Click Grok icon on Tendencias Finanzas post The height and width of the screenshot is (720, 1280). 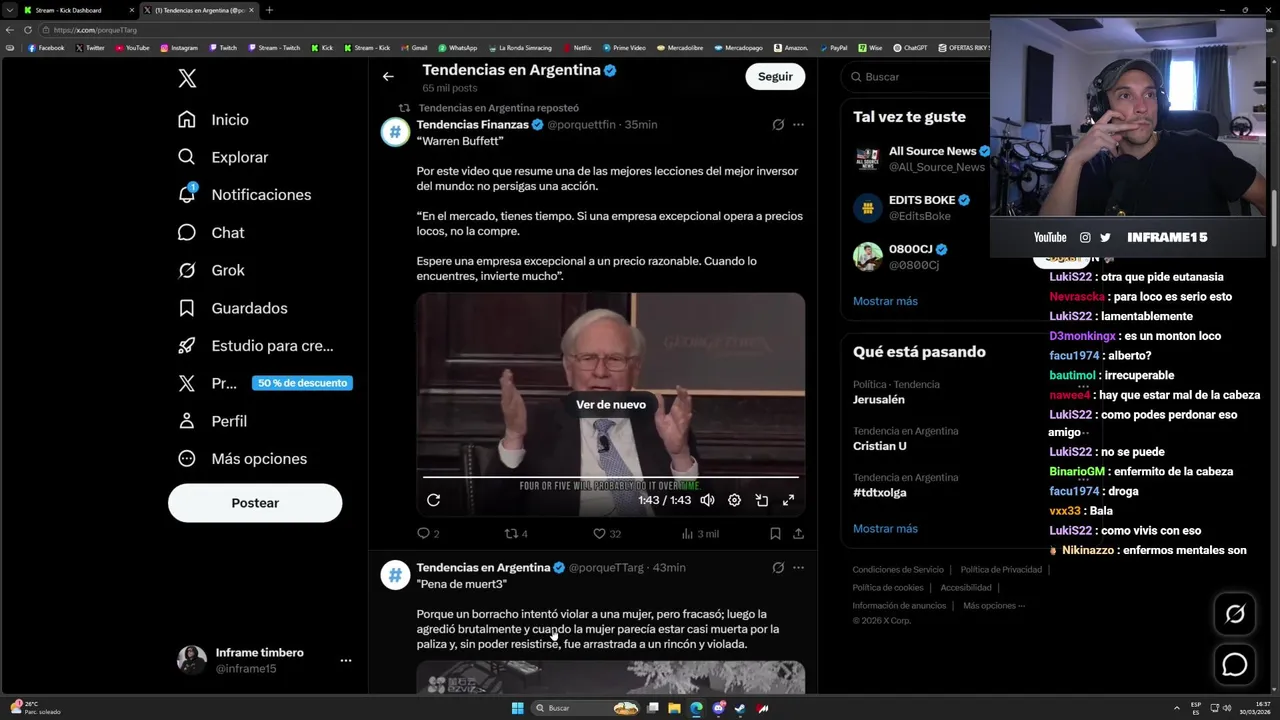(x=778, y=125)
